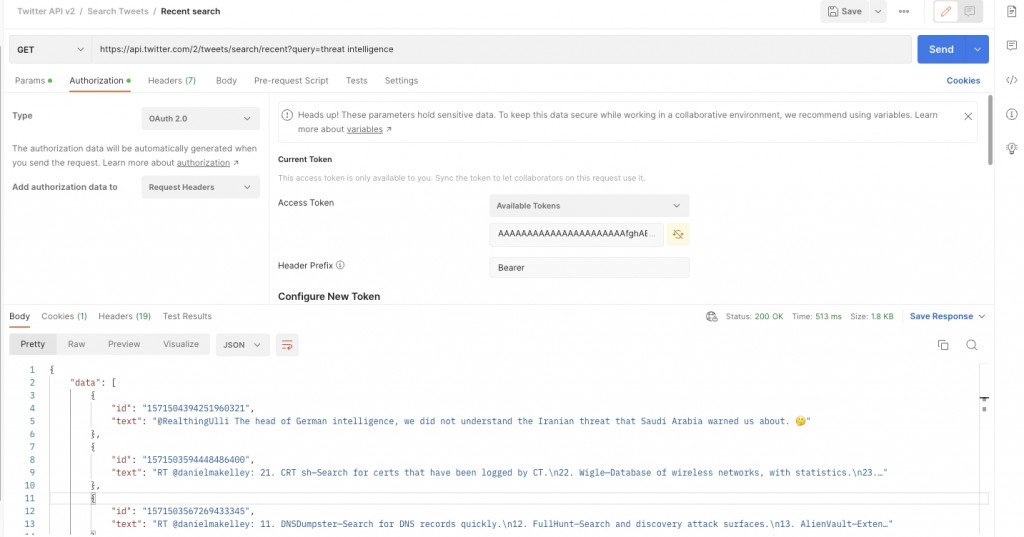Open the Send options dropdown arrow
The width and height of the screenshot is (1024, 537).
point(978,50)
